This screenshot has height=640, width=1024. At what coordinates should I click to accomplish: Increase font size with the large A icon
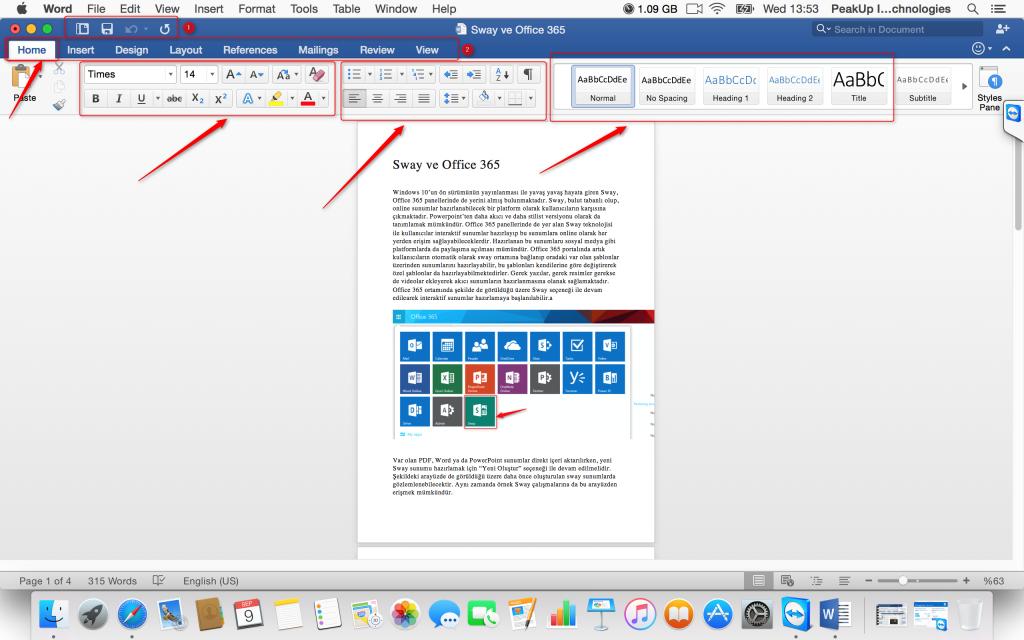click(x=233, y=74)
